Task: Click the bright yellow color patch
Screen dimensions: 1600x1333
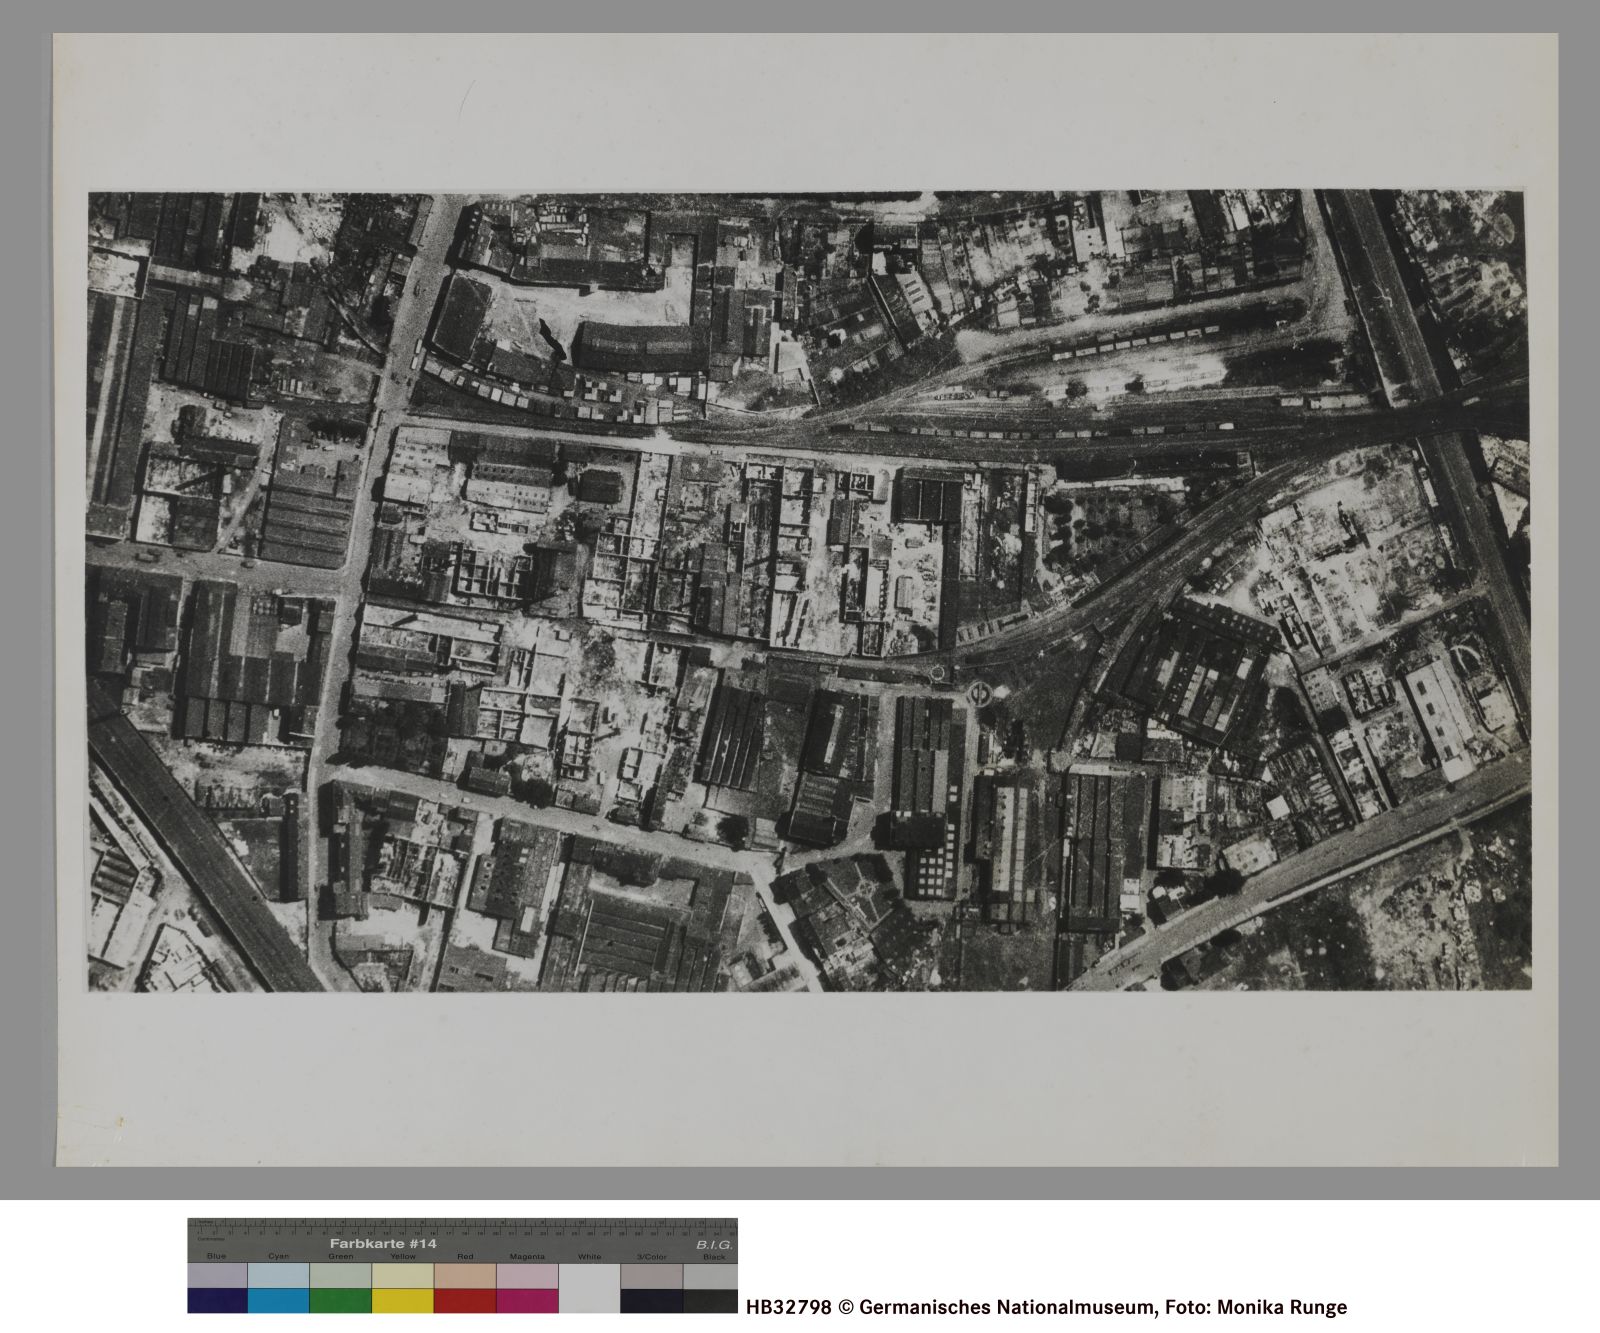Action: [402, 1300]
